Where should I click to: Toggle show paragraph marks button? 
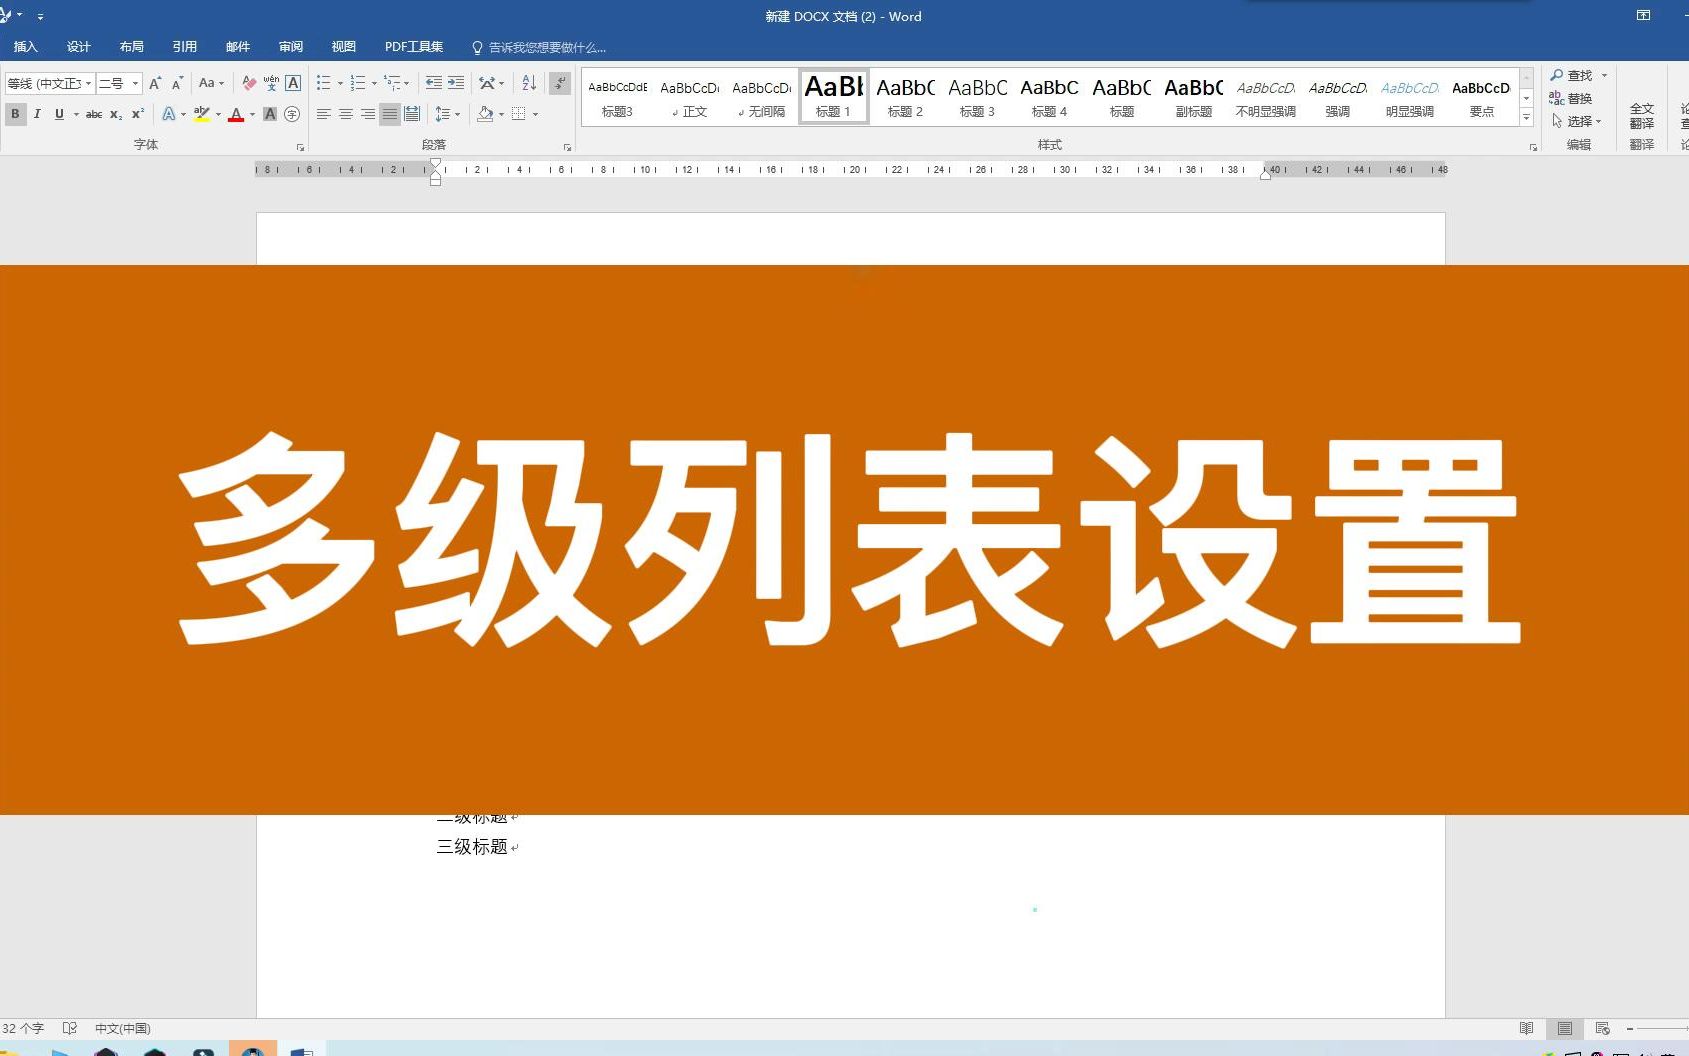[x=560, y=83]
